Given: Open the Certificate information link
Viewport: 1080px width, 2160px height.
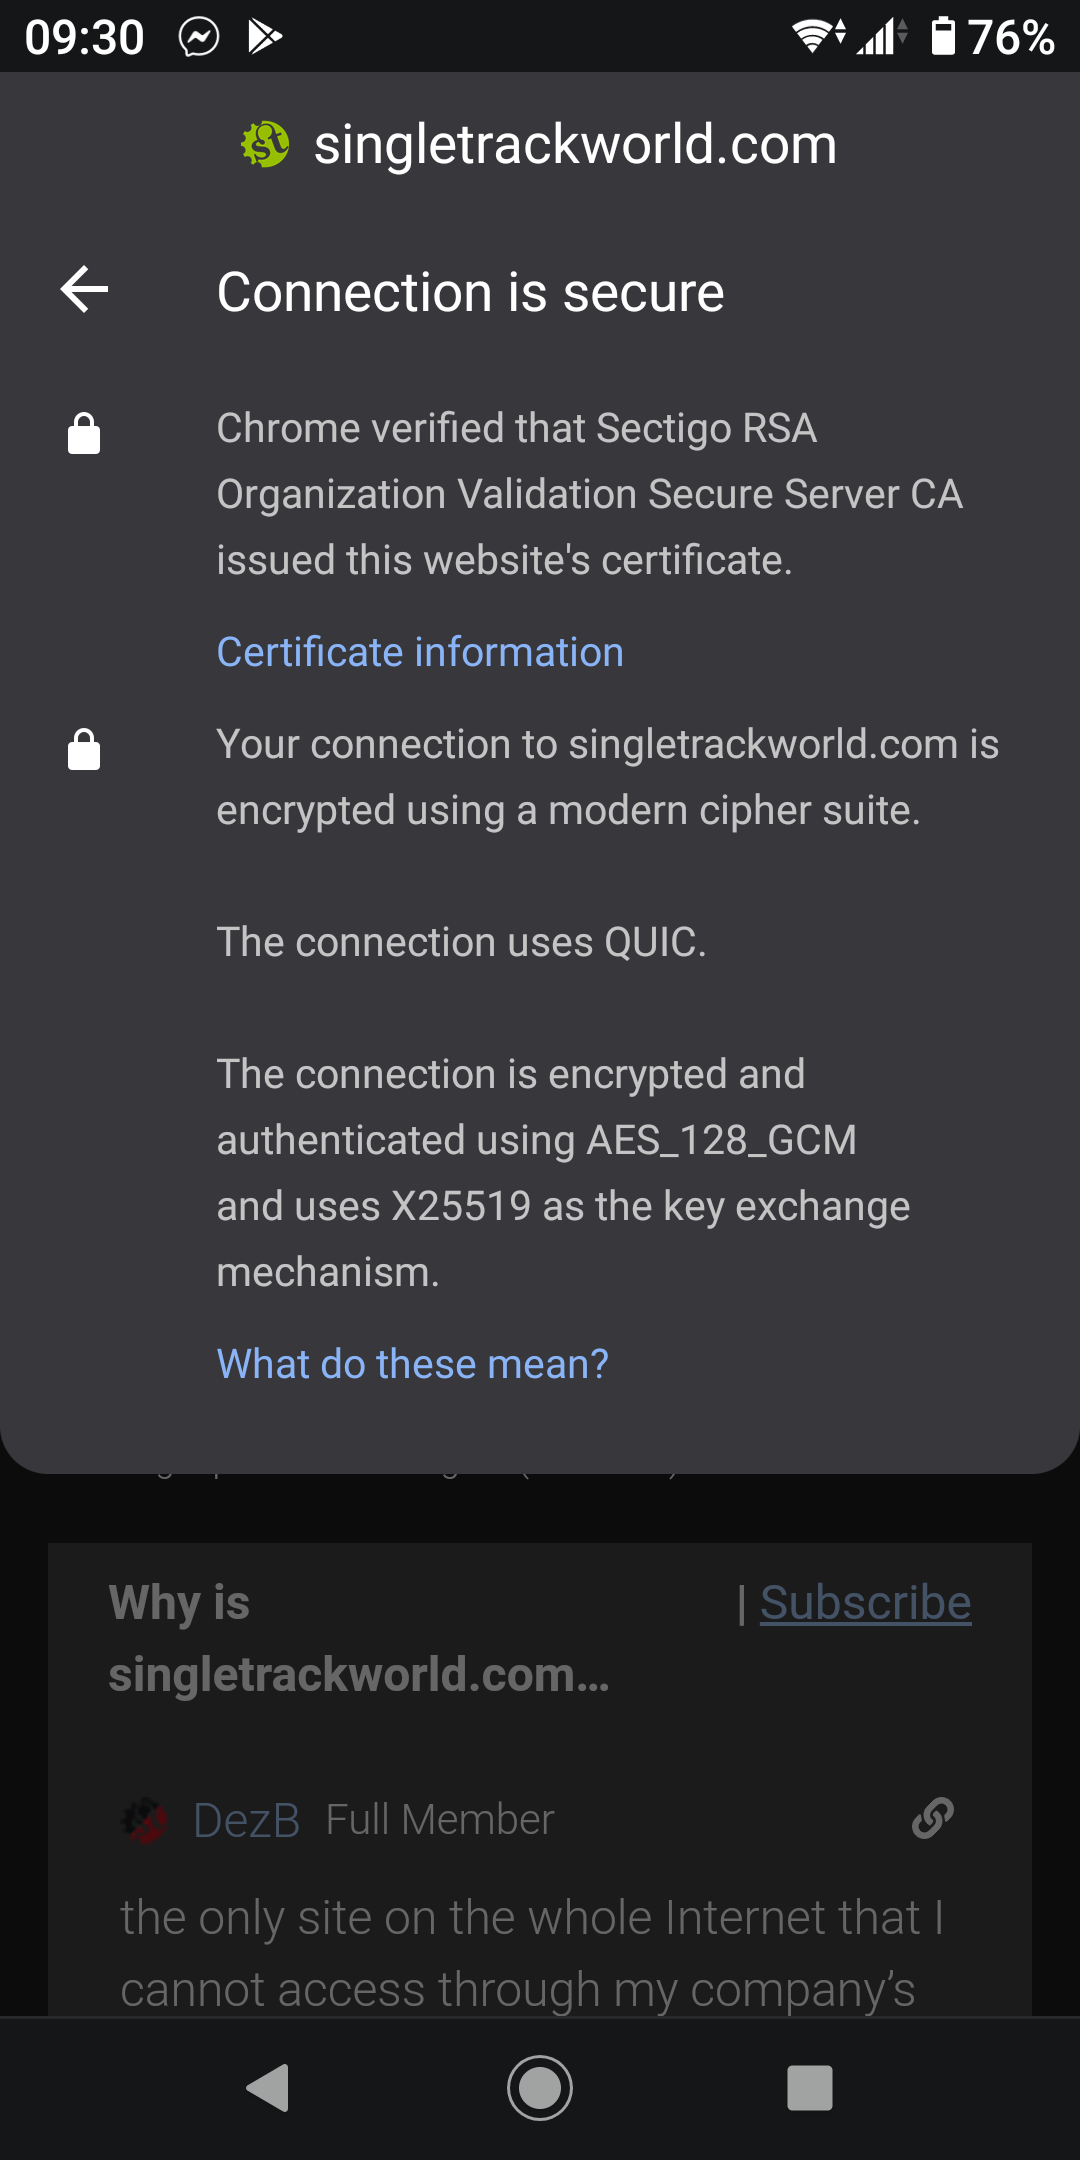Looking at the screenshot, I should click(420, 652).
